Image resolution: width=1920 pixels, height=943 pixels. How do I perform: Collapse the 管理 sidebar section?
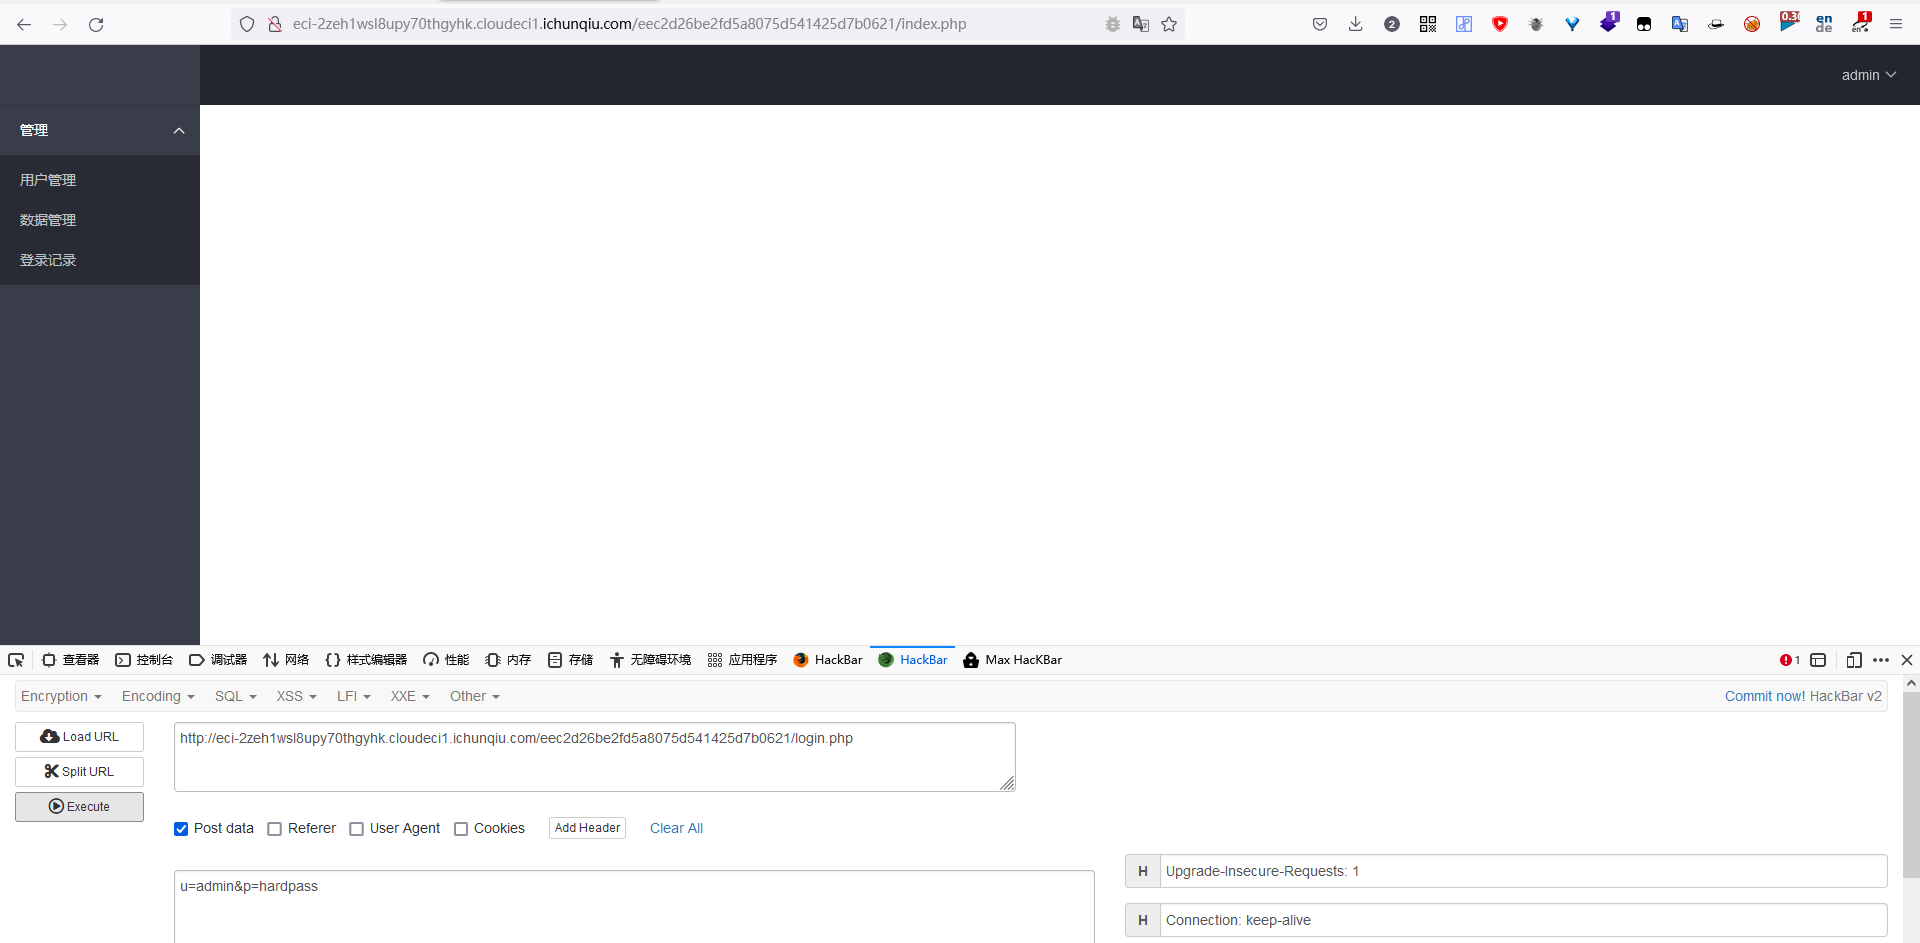pos(100,130)
